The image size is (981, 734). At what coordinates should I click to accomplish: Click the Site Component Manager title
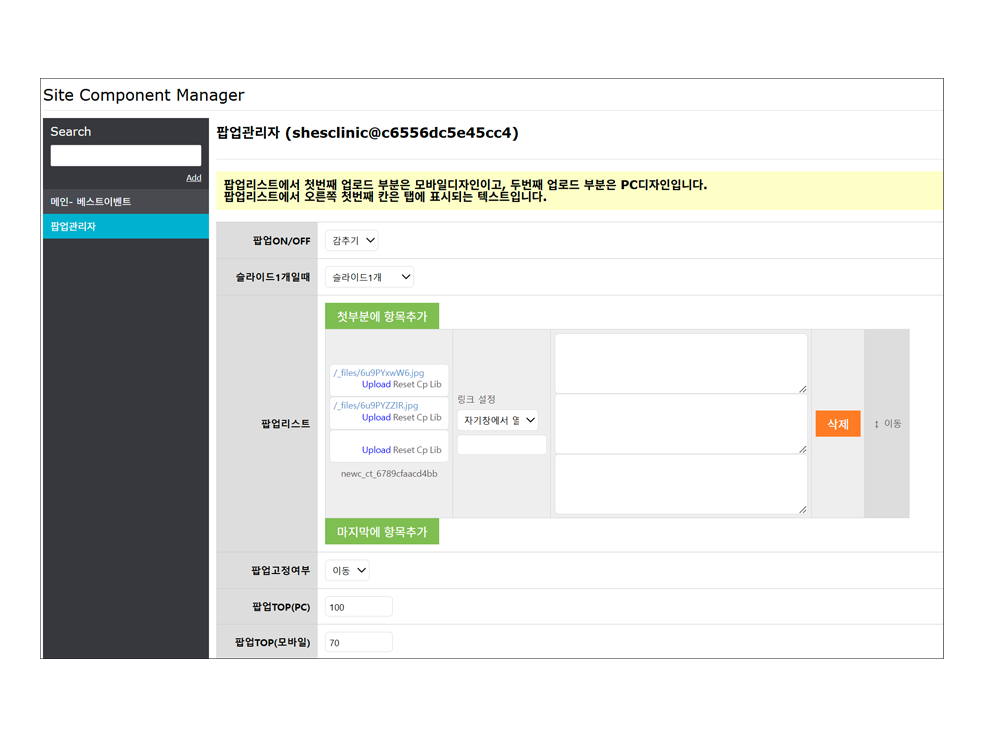point(144,95)
